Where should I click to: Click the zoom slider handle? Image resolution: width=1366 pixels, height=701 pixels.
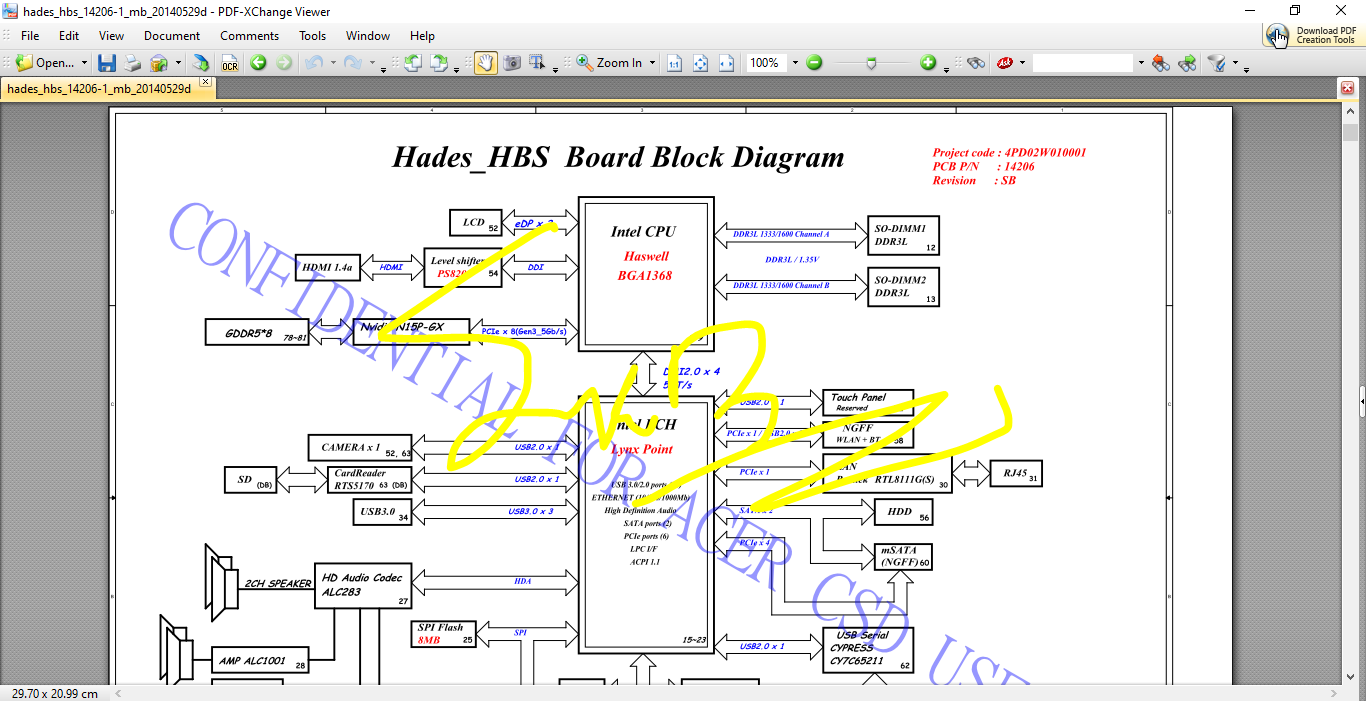click(x=872, y=63)
